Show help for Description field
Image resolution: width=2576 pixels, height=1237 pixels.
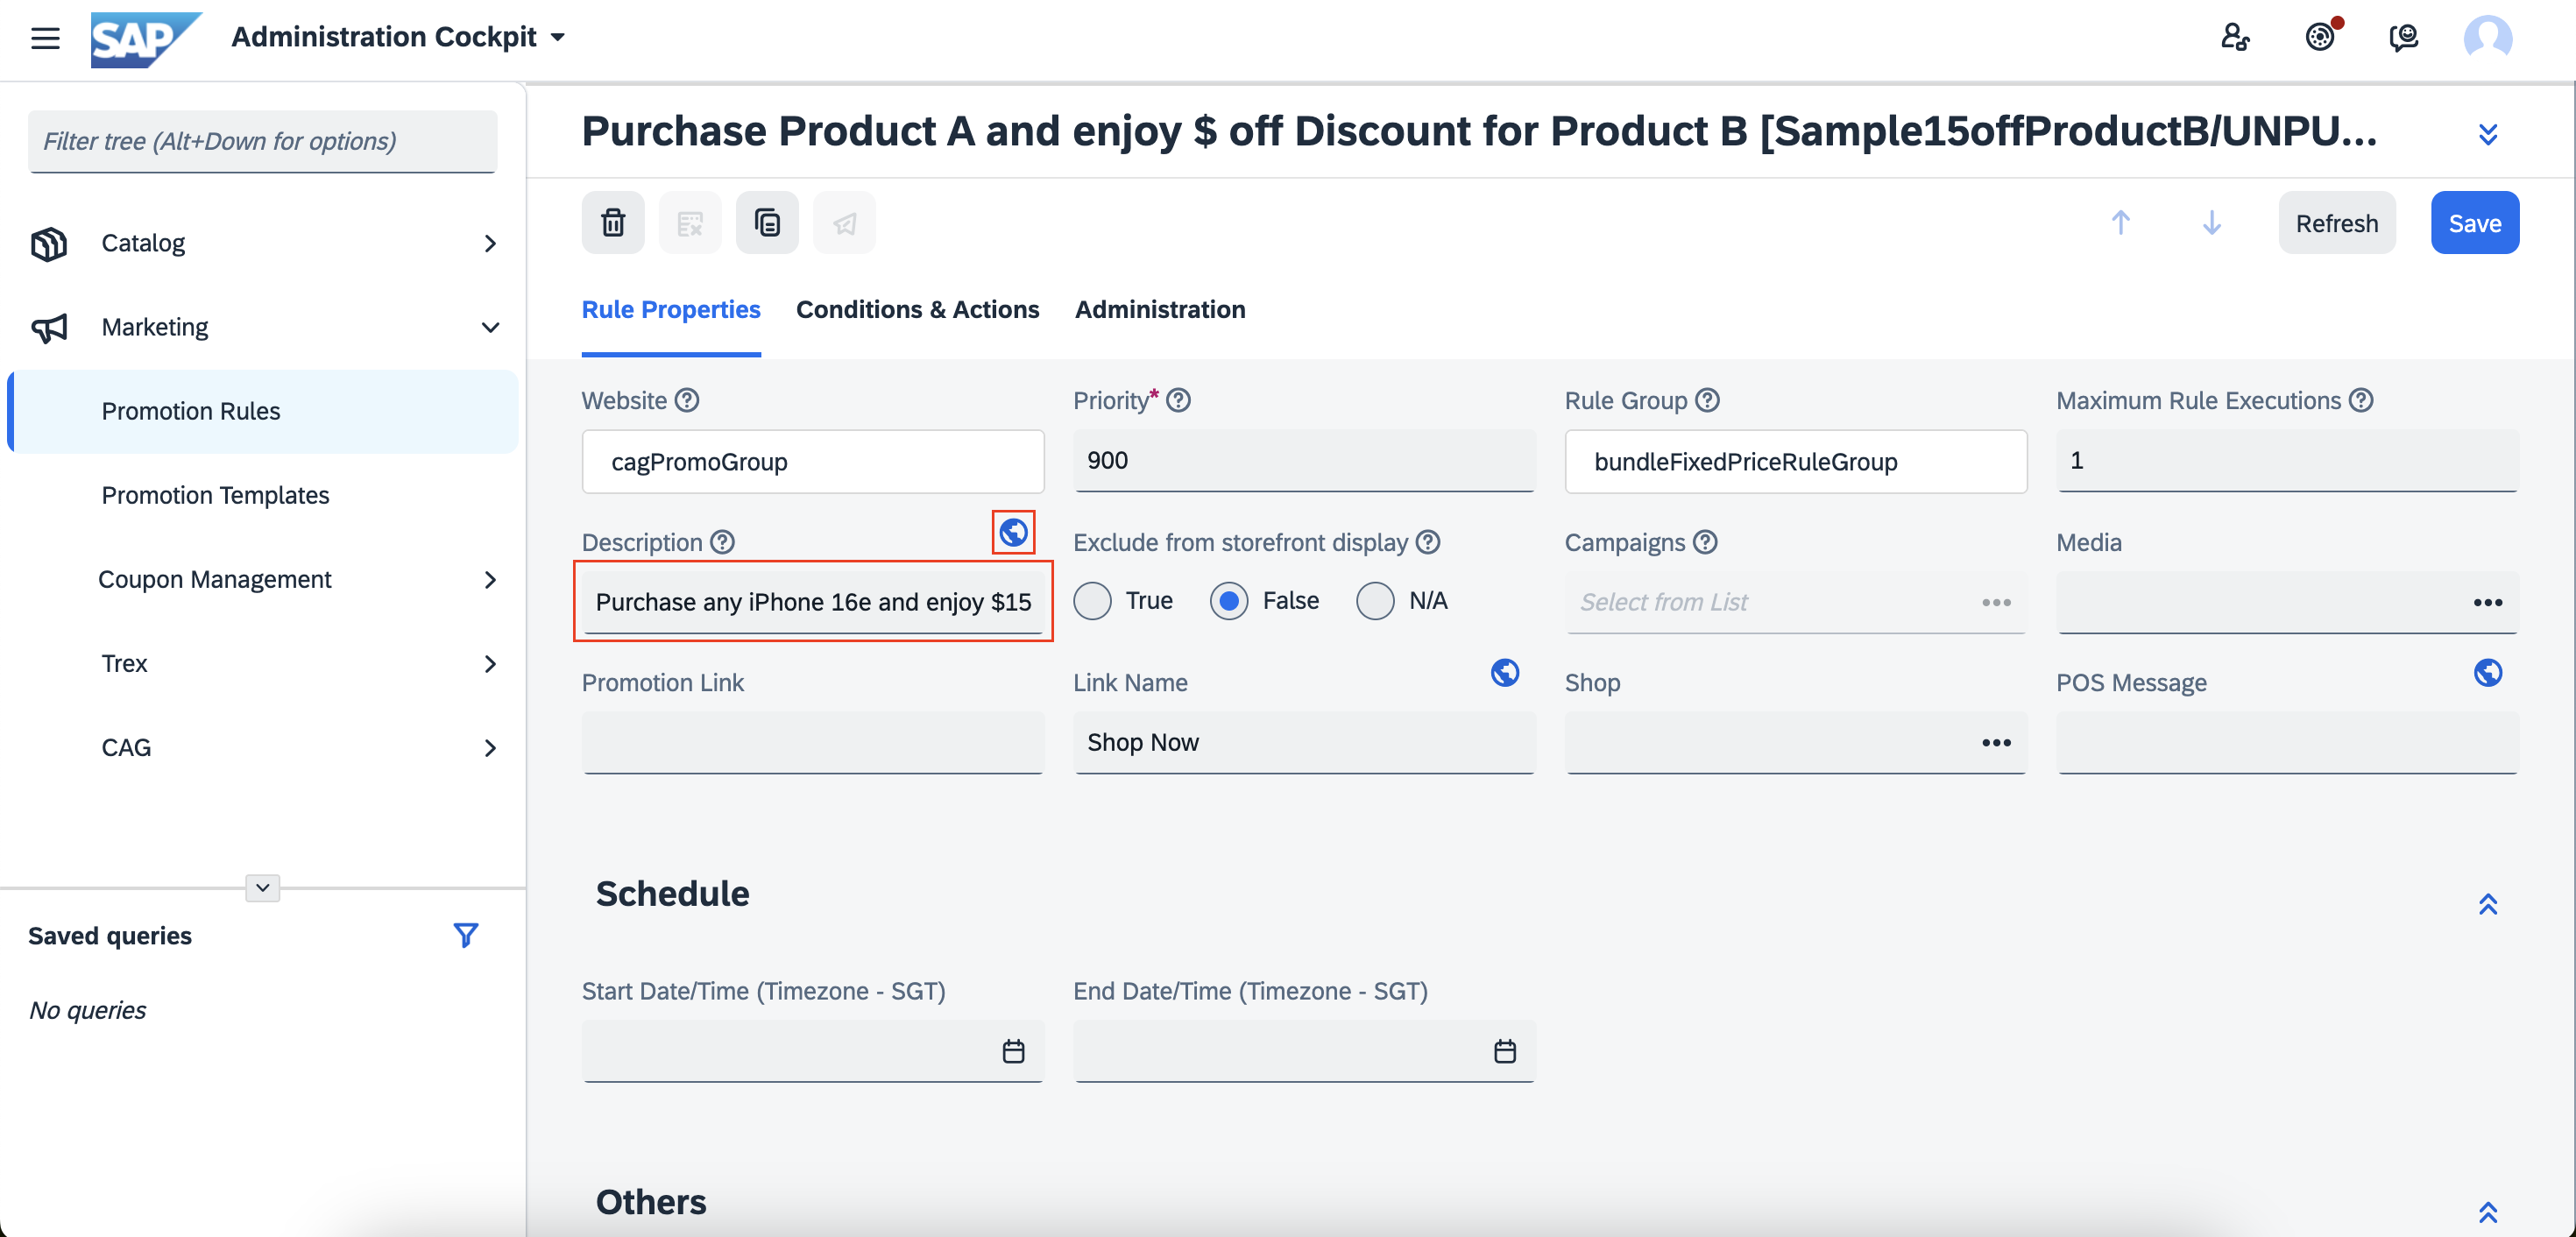pyautogui.click(x=723, y=542)
